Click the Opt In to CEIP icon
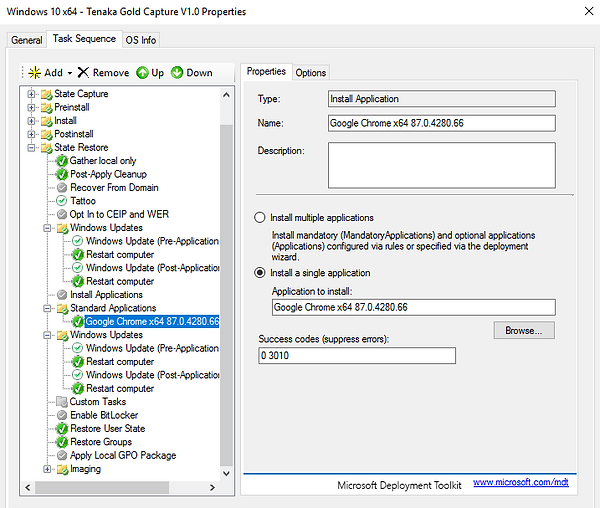 point(62,215)
